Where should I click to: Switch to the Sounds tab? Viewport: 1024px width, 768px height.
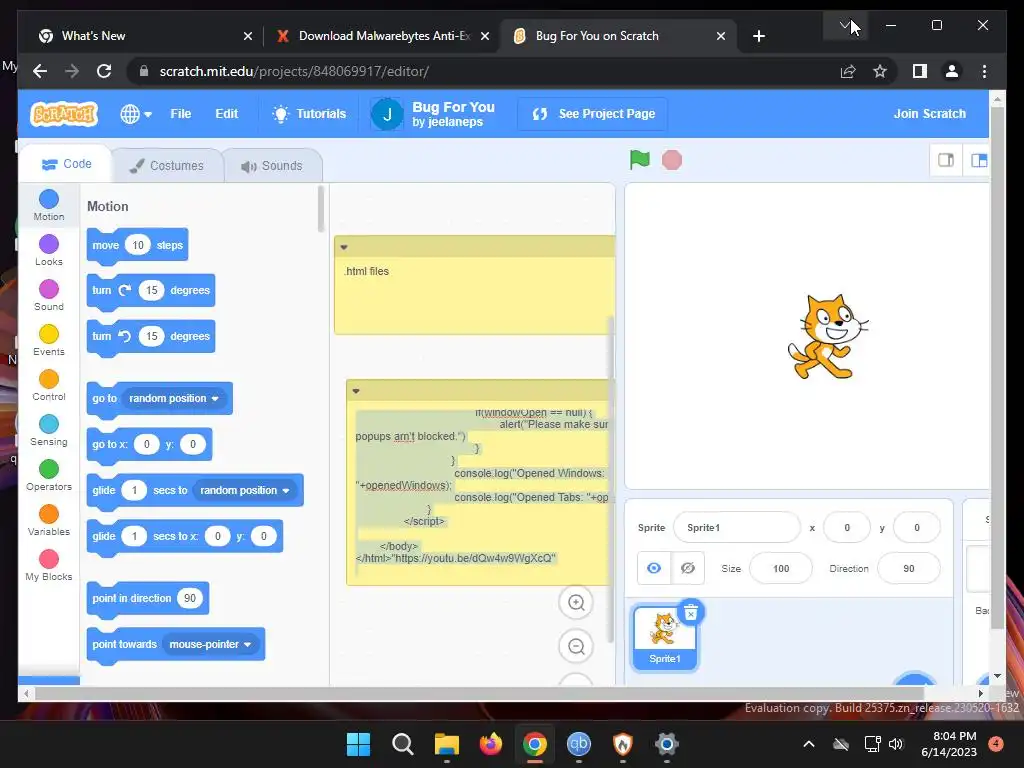tap(272, 166)
